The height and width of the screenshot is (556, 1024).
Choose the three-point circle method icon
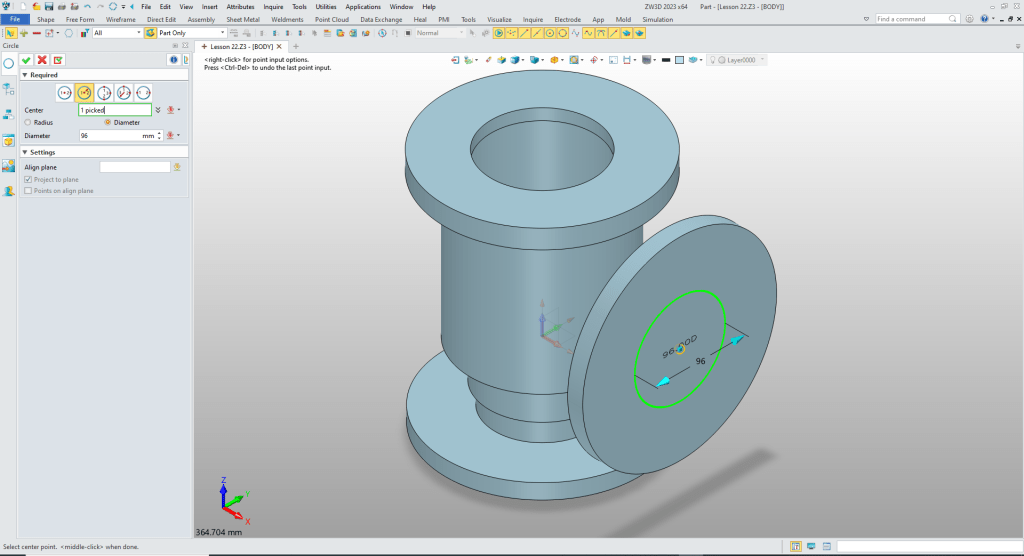(x=104, y=92)
